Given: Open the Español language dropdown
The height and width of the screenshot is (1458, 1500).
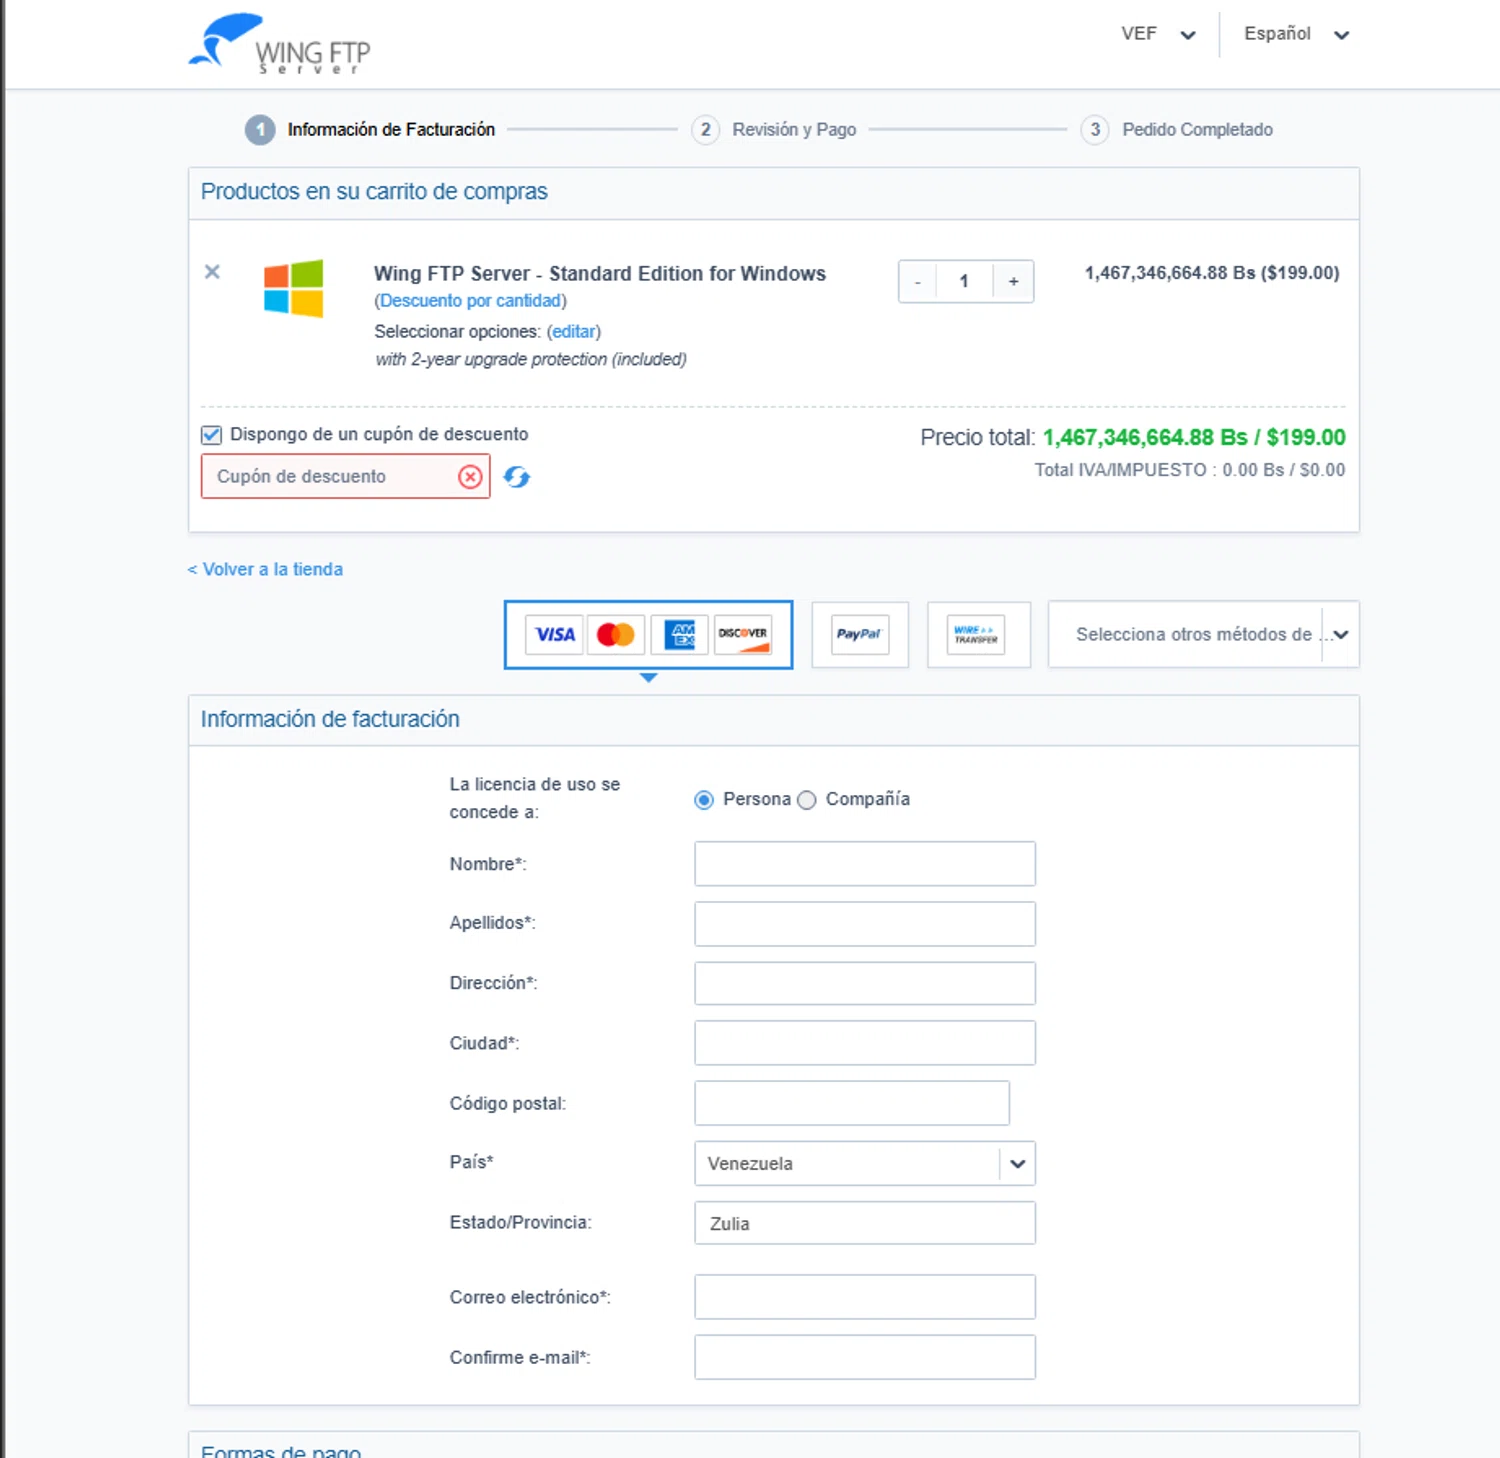Looking at the screenshot, I should [x=1297, y=34].
